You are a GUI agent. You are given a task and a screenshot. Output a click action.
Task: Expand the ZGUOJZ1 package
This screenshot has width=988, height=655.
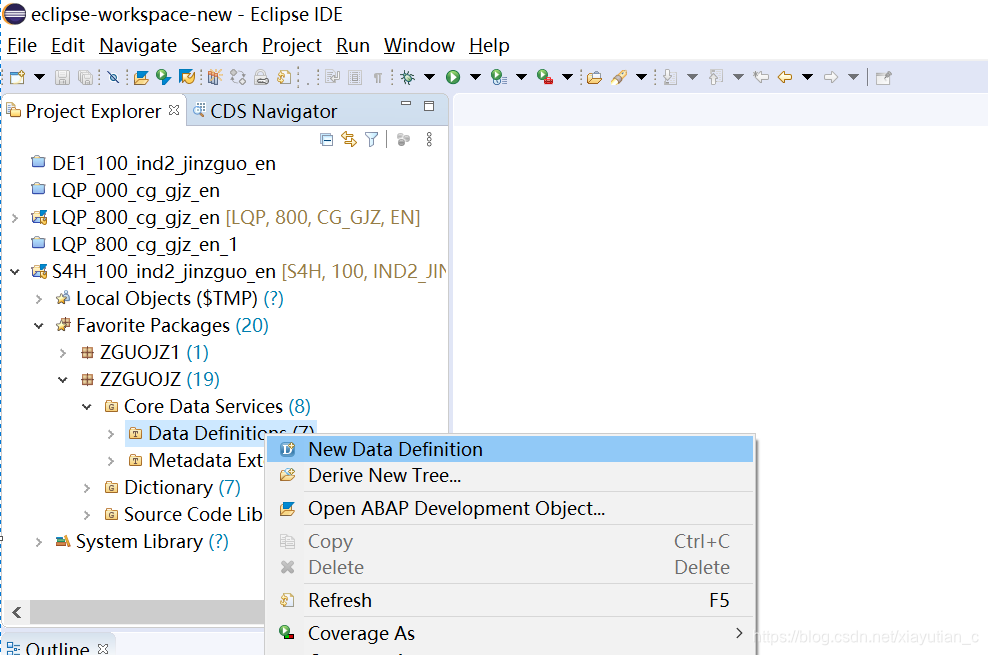[63, 353]
